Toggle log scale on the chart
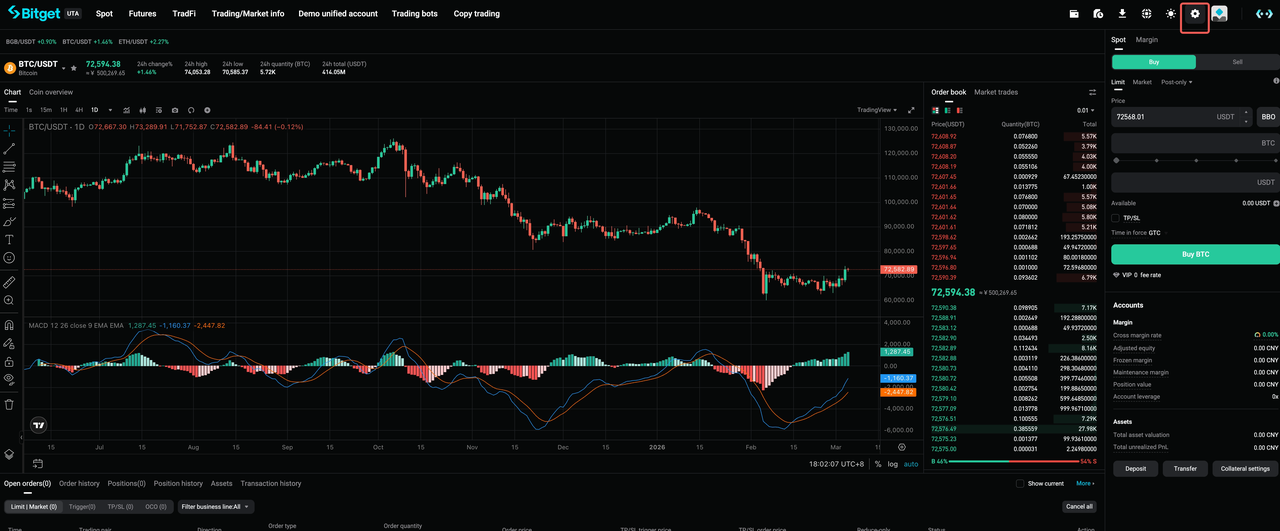Screen dimensions: 1280x531 [x=892, y=464]
